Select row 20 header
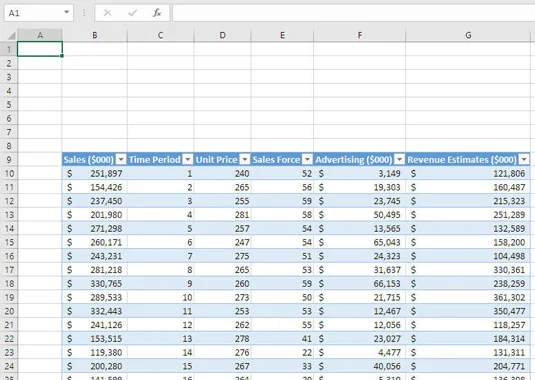The width and height of the screenshot is (535, 380). 9,311
